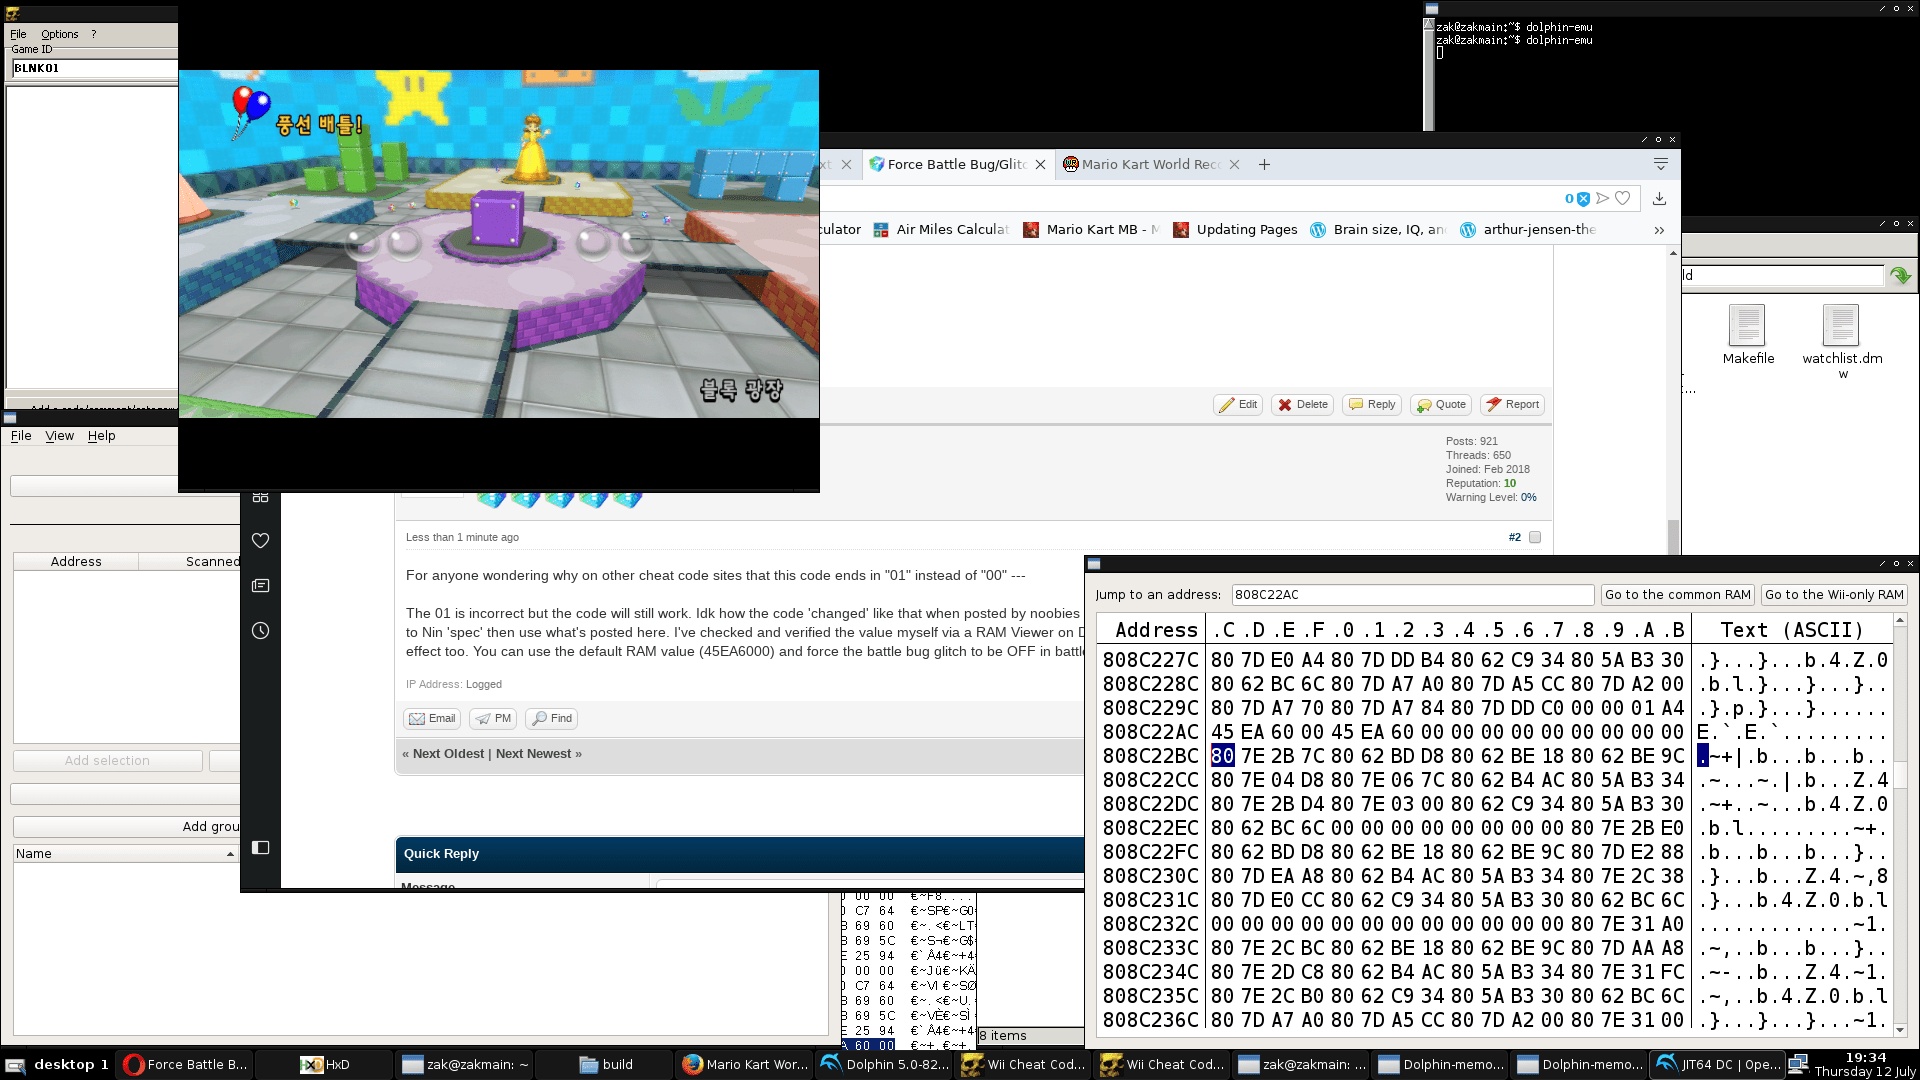Click the Quote button
The height and width of the screenshot is (1080, 1920).
pos(1441,405)
